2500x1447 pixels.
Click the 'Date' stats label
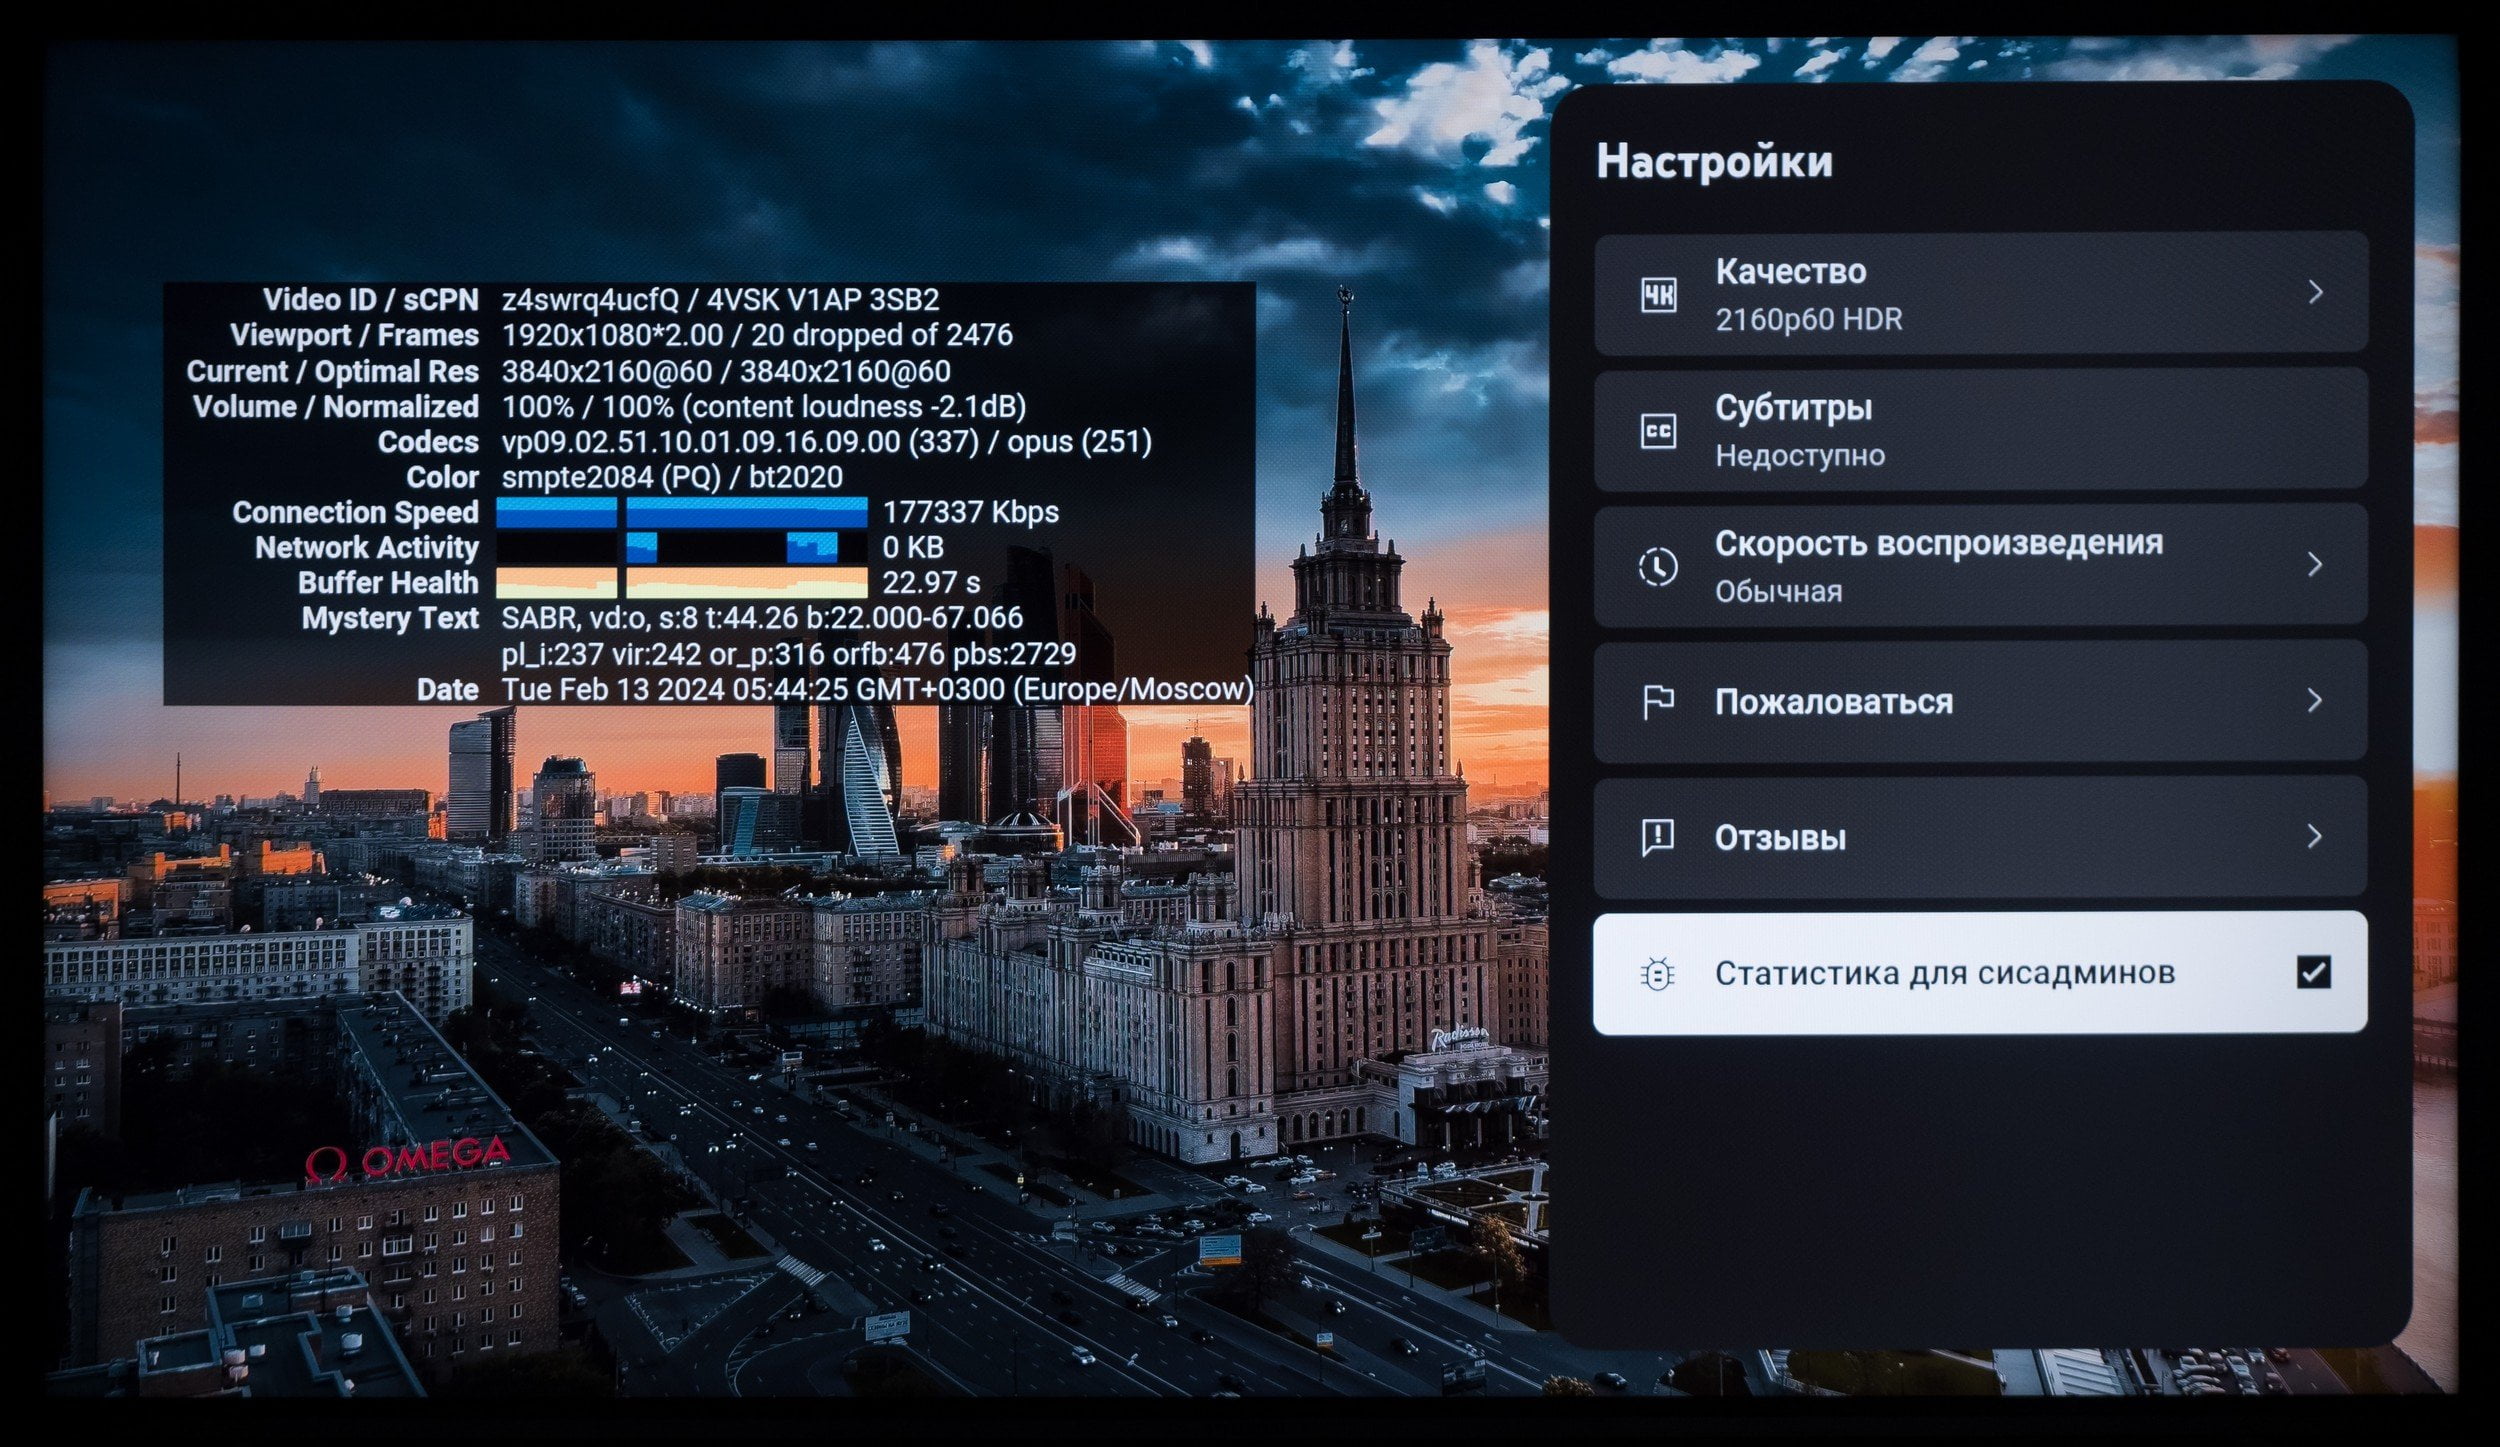[x=448, y=689]
